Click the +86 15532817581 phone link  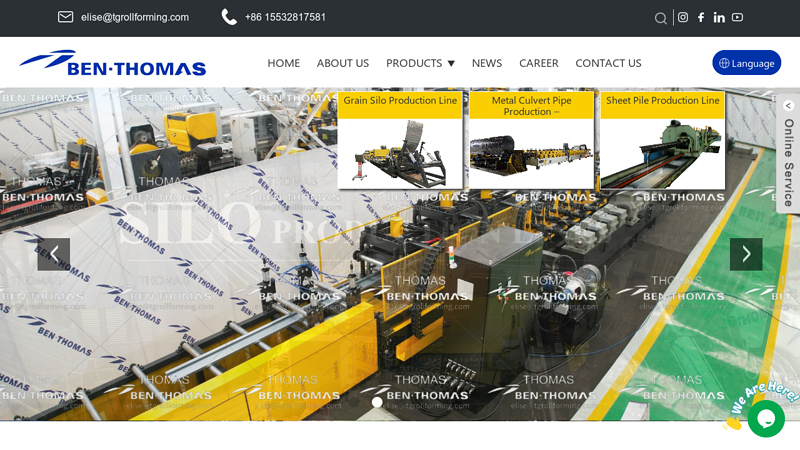(x=285, y=17)
